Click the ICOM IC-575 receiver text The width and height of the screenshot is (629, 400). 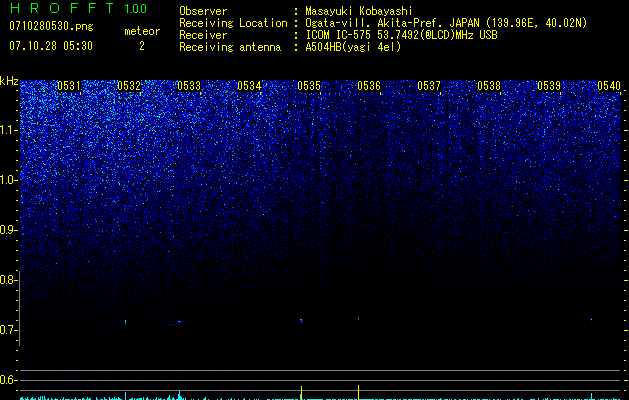tap(401, 35)
